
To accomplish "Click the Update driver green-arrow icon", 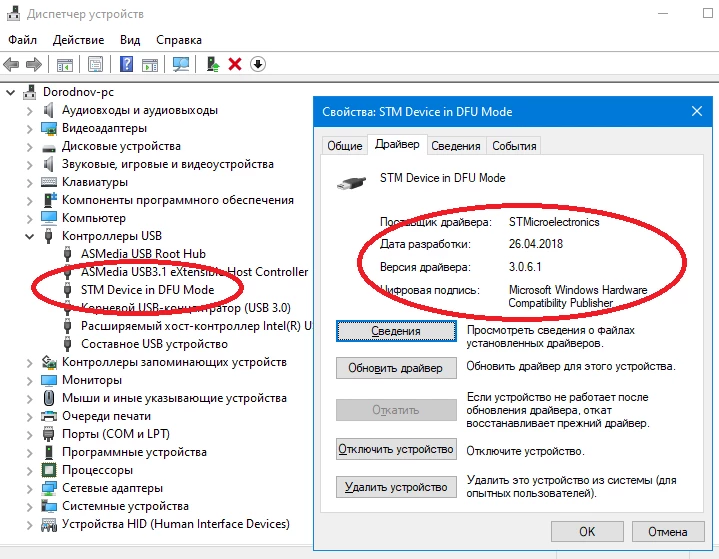I will point(212,64).
